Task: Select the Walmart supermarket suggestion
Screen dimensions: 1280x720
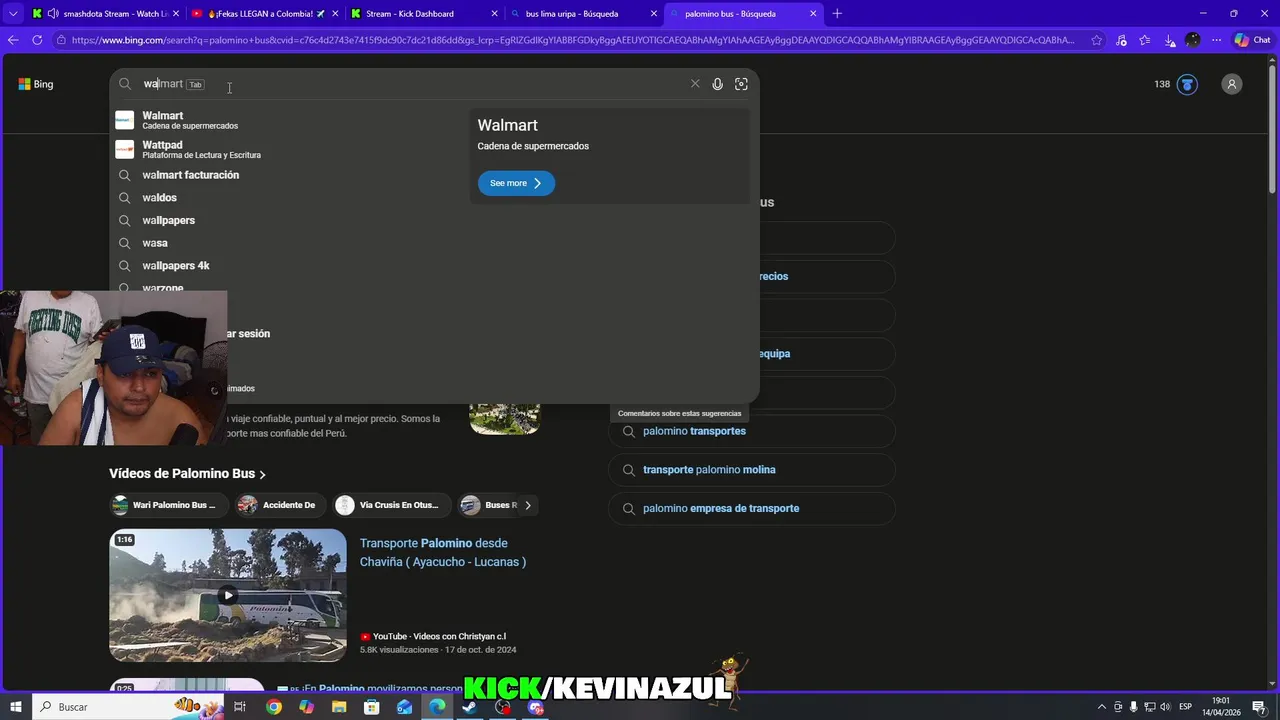Action: 290,120
